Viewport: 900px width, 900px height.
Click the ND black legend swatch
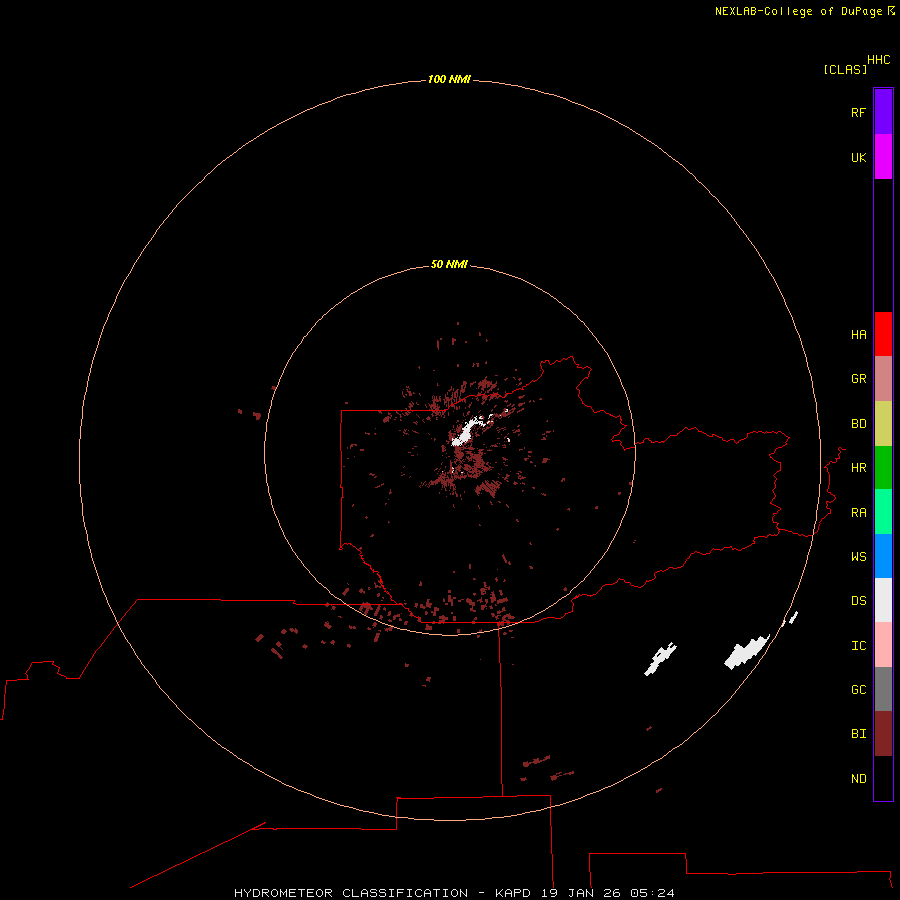pyautogui.click(x=883, y=778)
